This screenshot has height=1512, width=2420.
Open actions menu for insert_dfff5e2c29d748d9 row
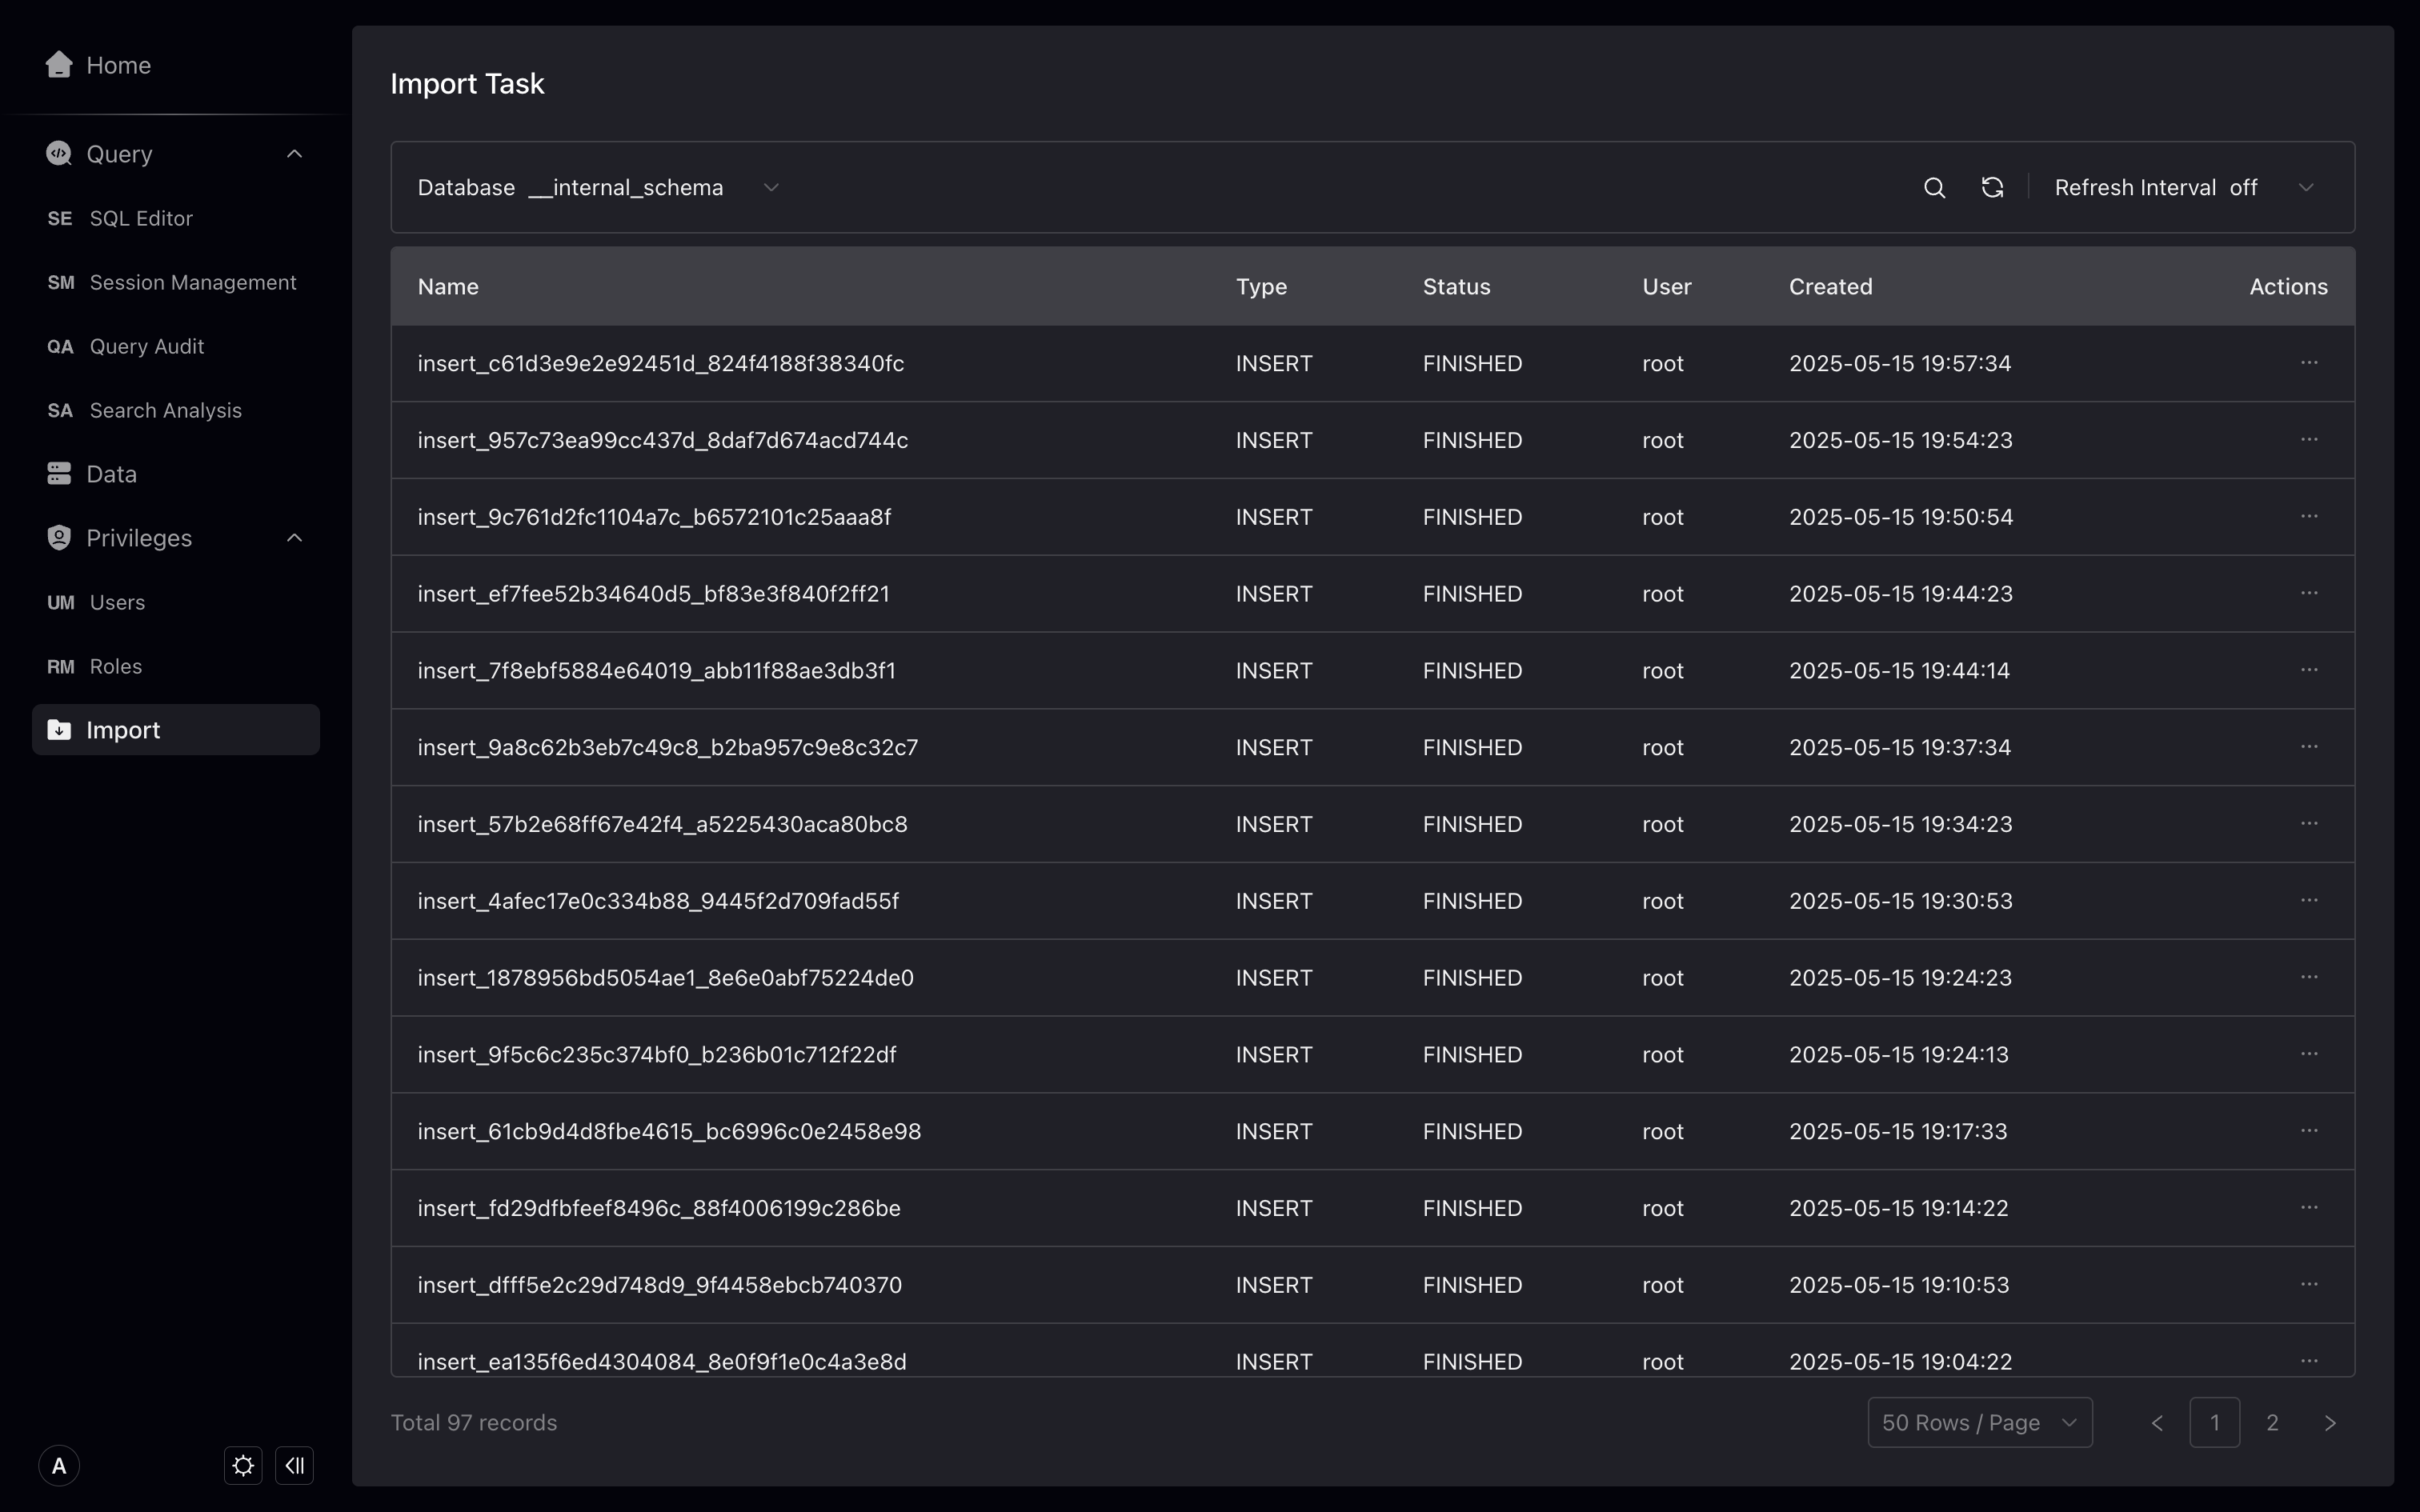tap(2309, 1285)
